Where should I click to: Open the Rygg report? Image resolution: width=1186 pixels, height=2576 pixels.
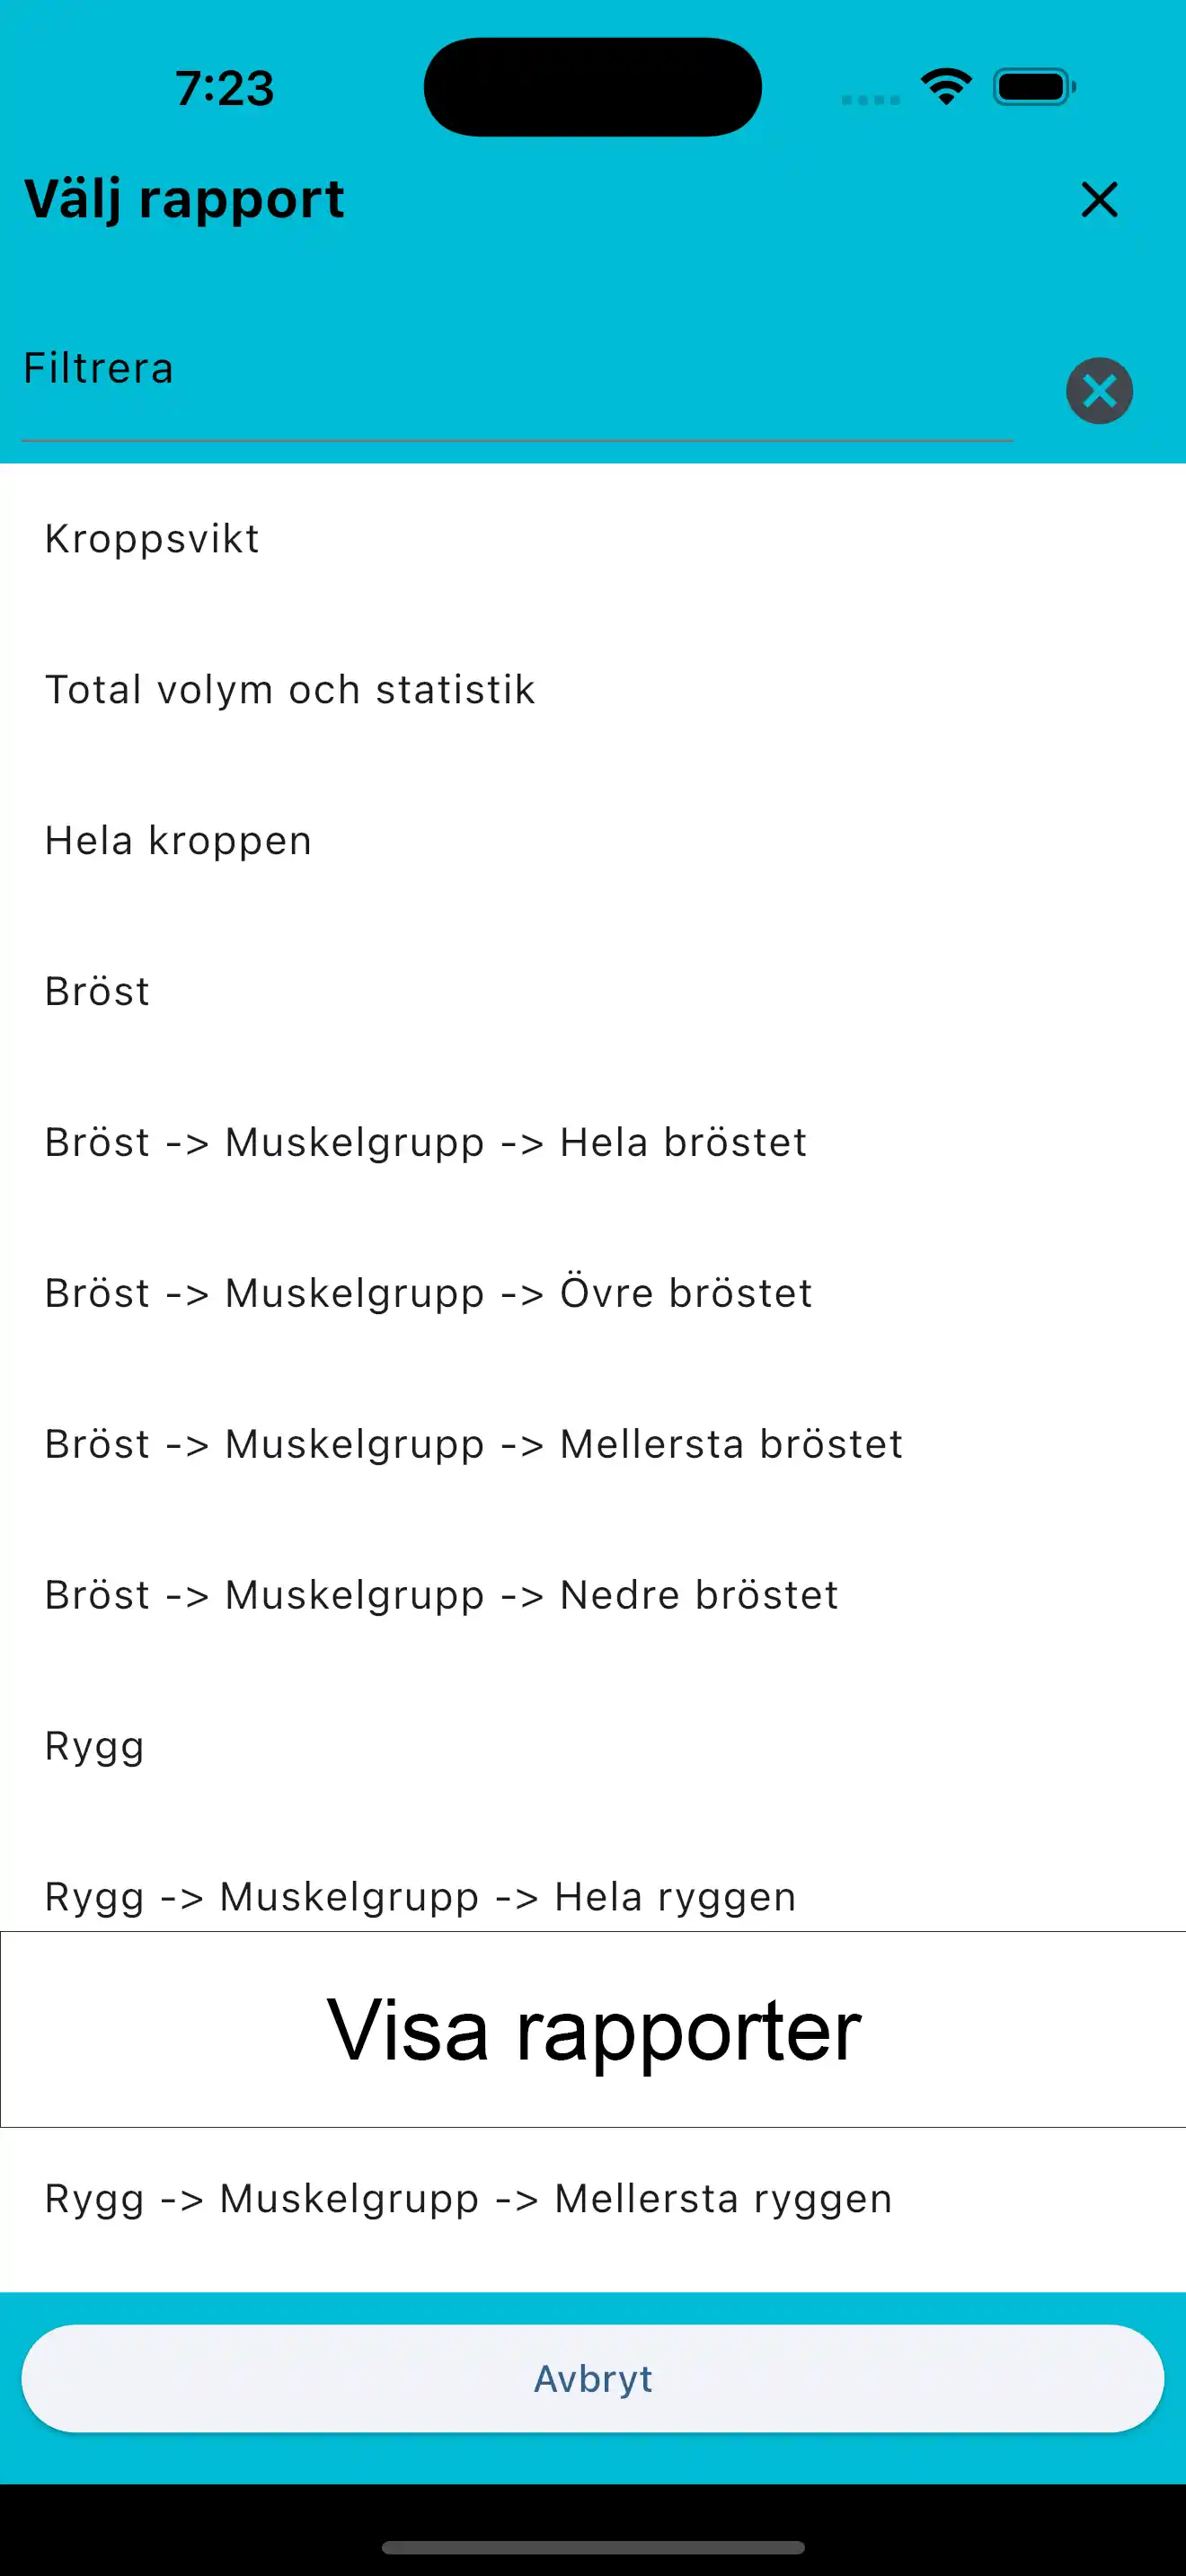click(x=95, y=1746)
